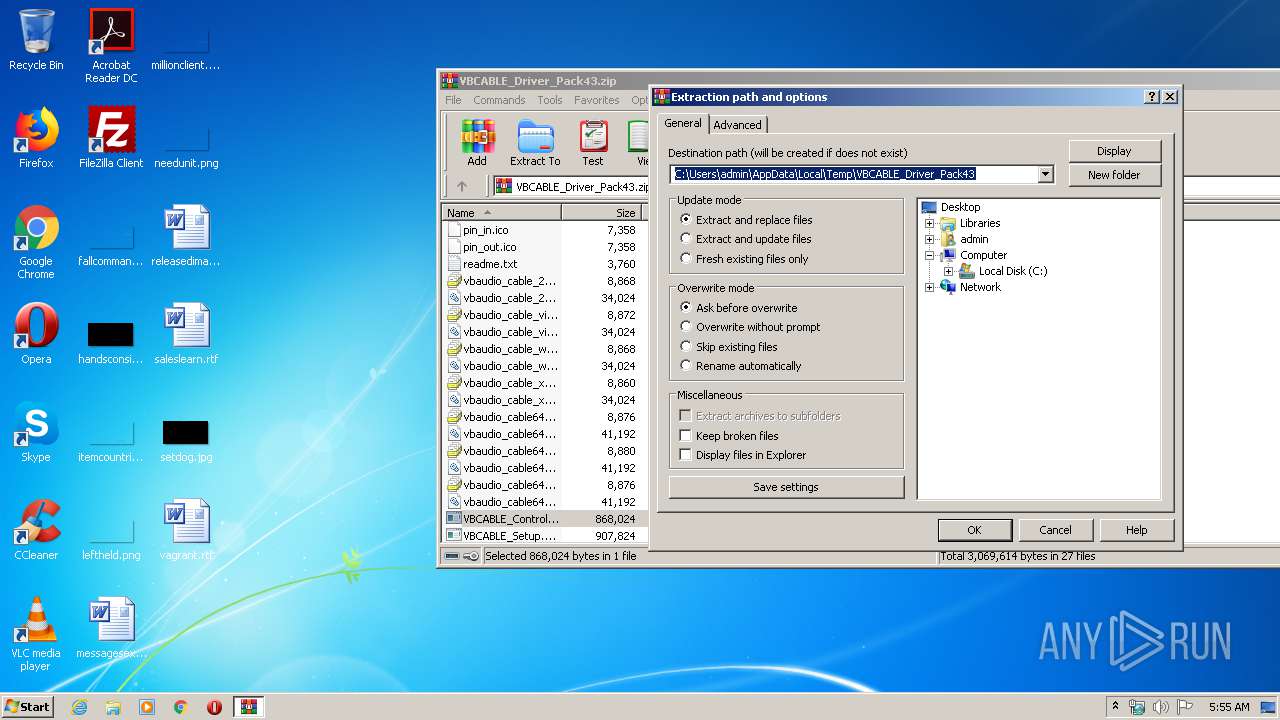Select Ask before overwrite option
Screen dimensions: 1280x720
[738, 307]
